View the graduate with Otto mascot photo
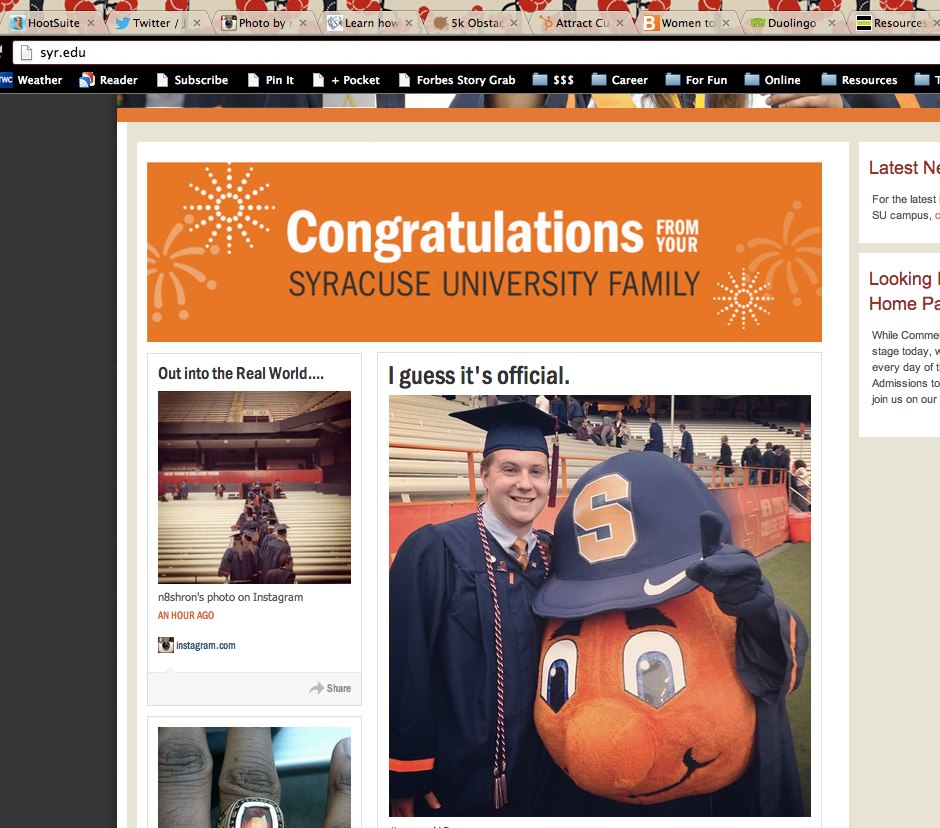The height and width of the screenshot is (828, 940). [x=599, y=606]
